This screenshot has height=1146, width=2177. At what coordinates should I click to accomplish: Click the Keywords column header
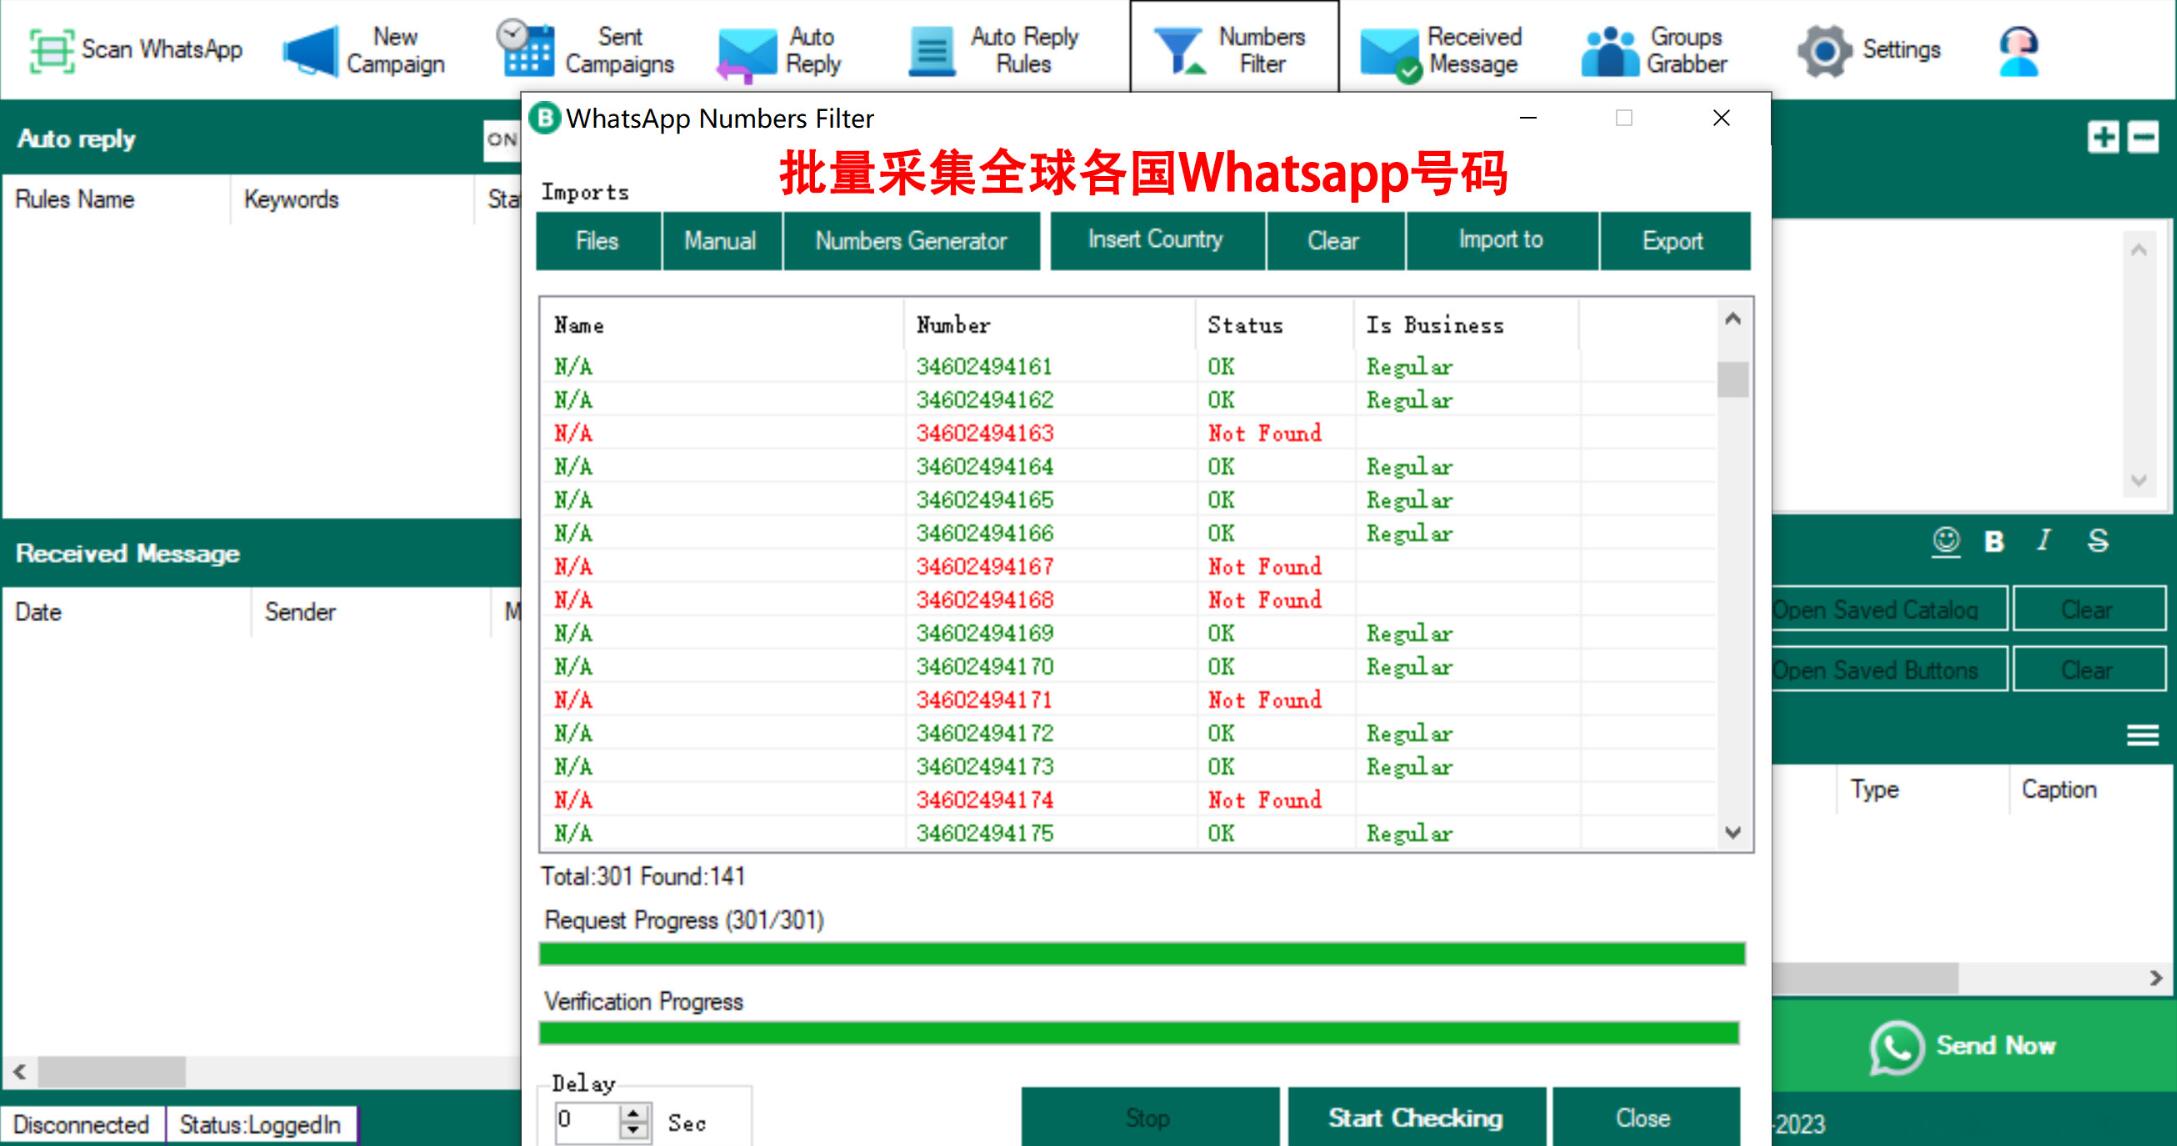[x=352, y=200]
